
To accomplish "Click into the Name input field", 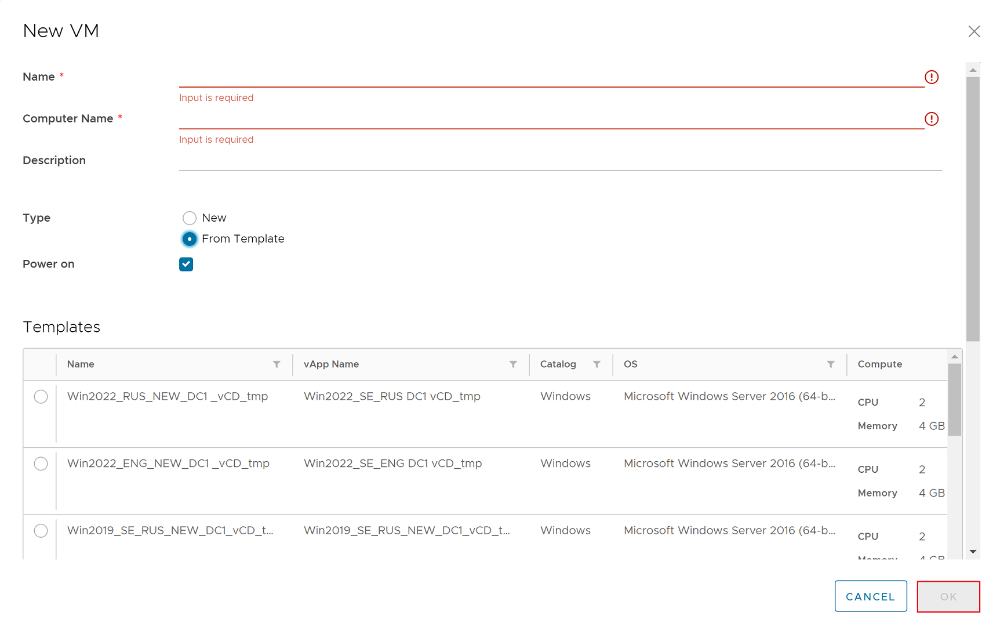I will tap(551, 77).
